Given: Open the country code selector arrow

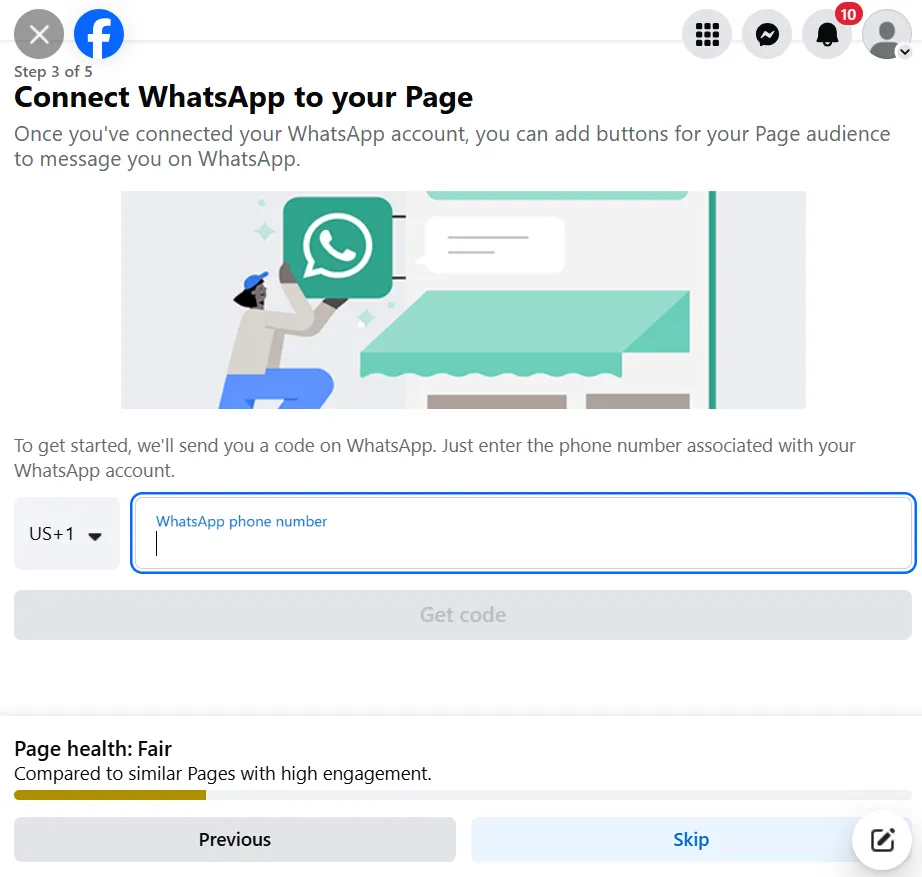Looking at the screenshot, I should click(x=95, y=534).
